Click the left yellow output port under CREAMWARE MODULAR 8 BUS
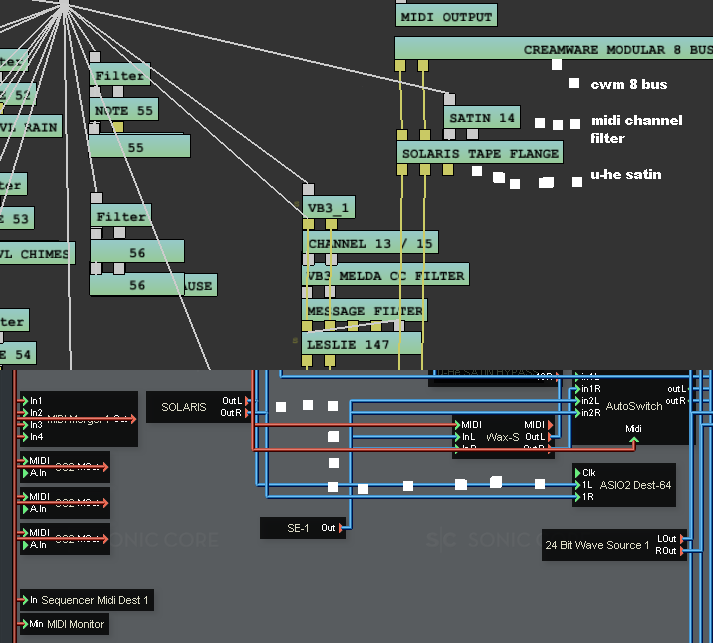 400,65
